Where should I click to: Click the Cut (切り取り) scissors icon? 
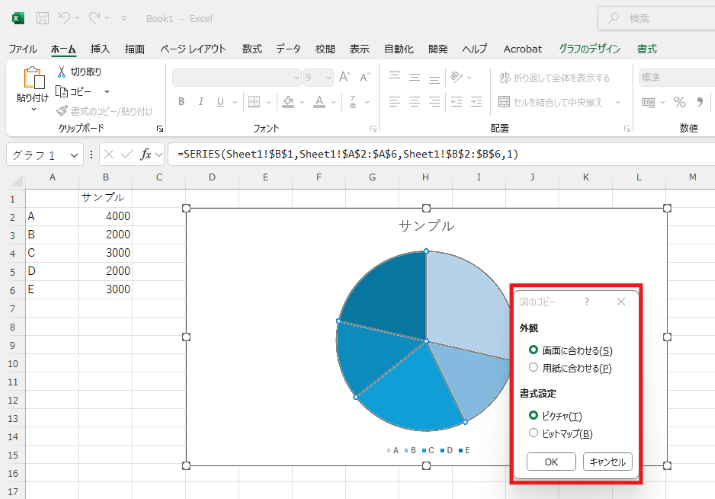tap(62, 72)
